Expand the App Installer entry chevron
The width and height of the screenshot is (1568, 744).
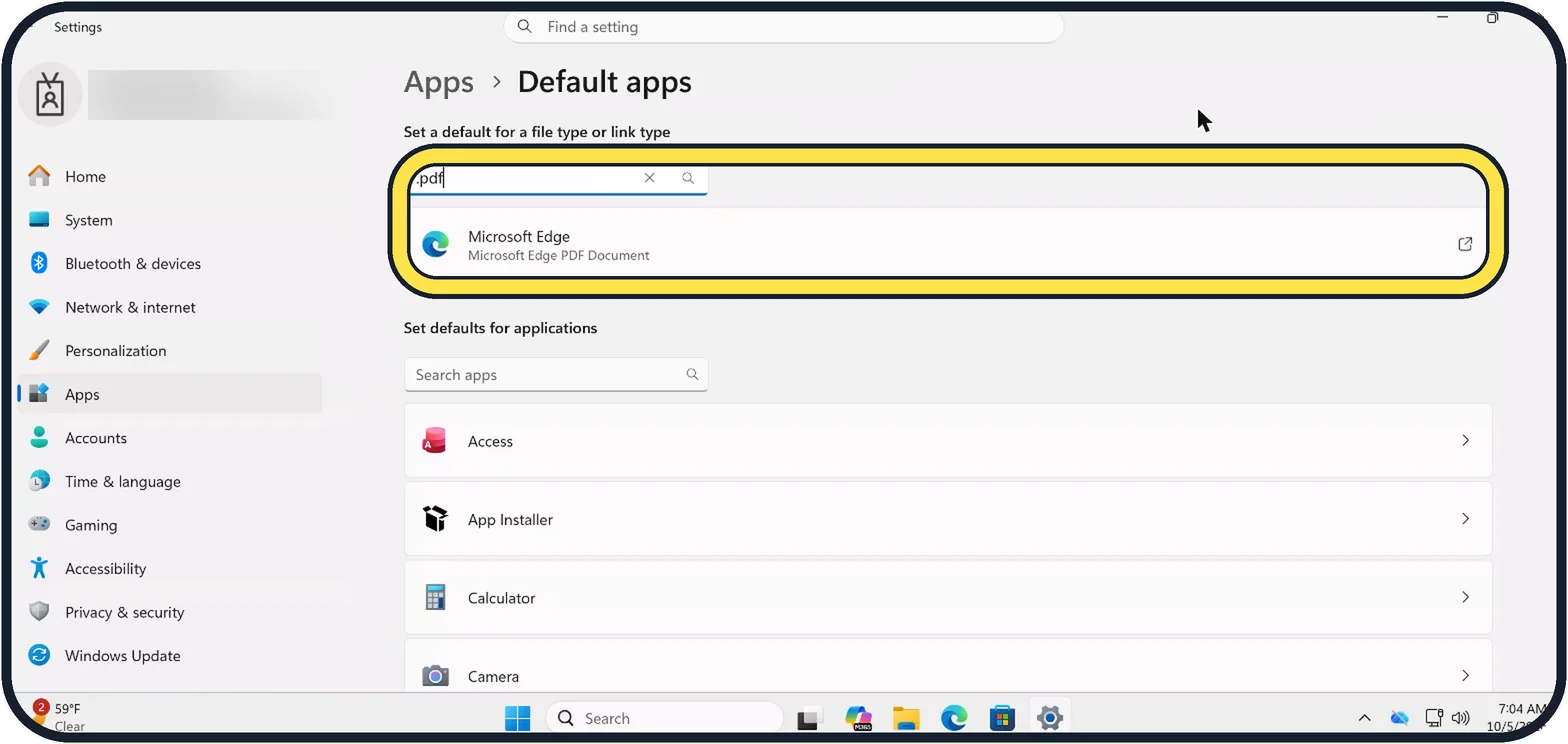point(1465,519)
